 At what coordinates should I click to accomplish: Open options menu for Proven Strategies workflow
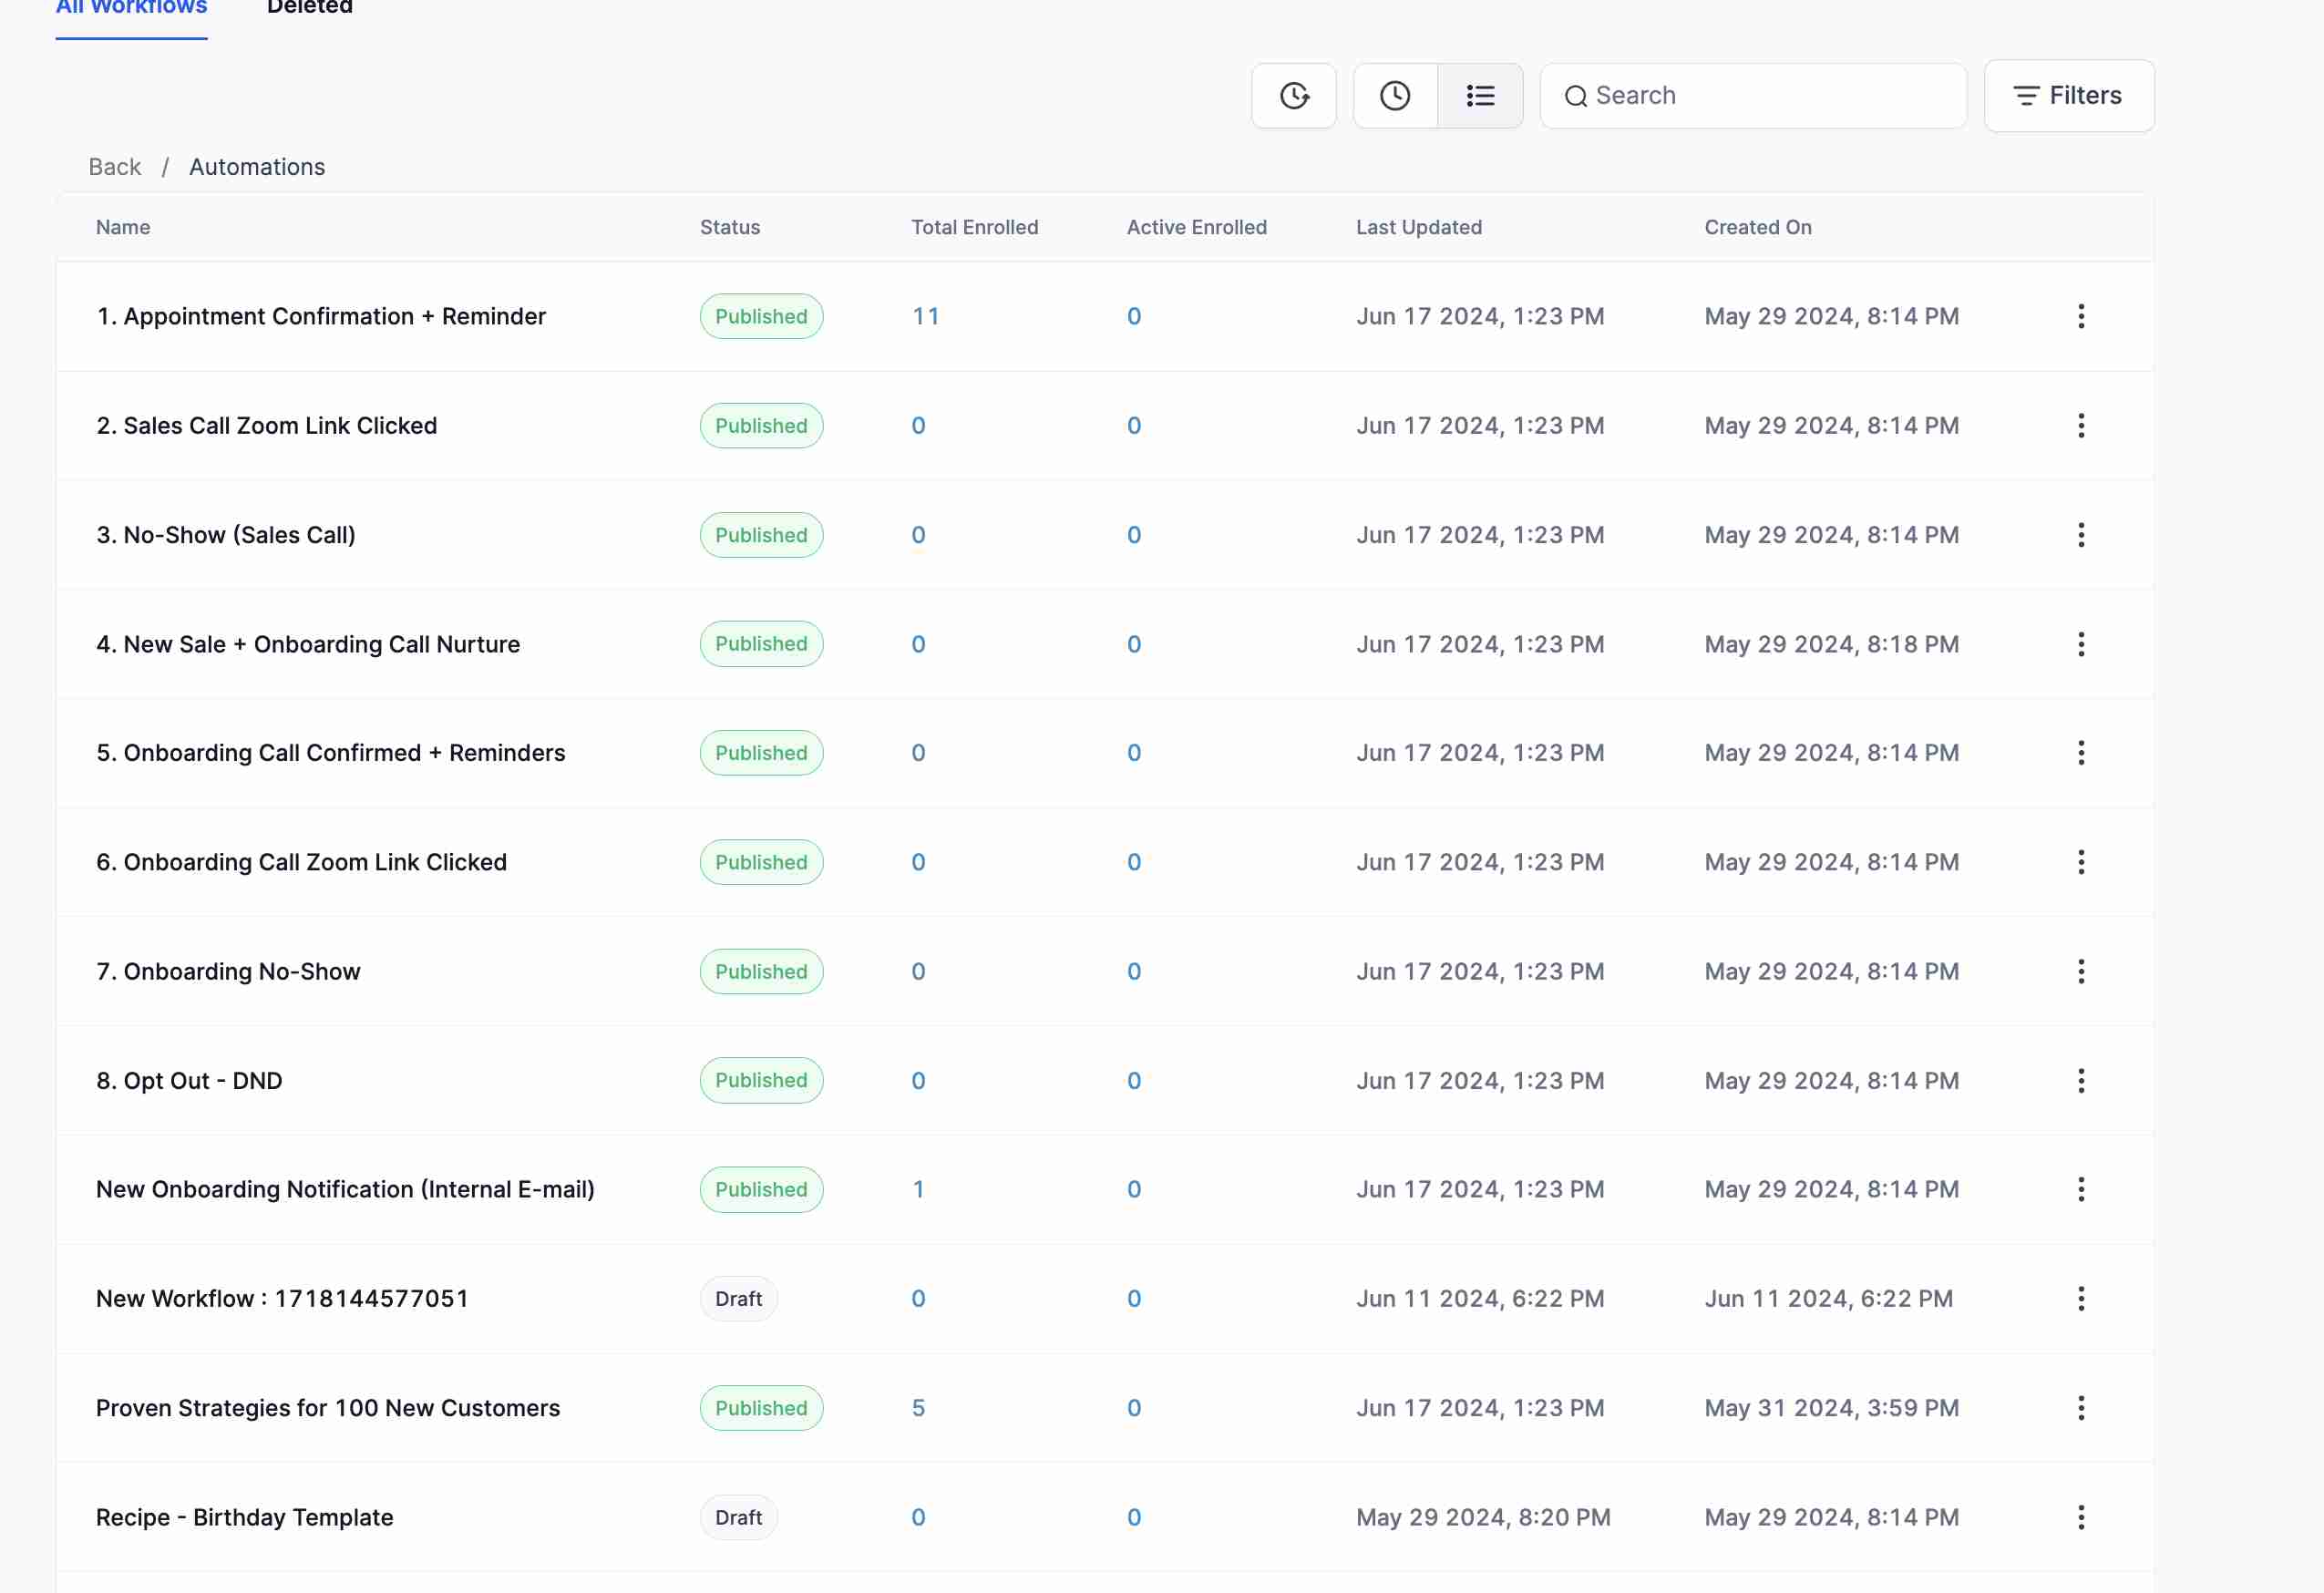[x=2081, y=1407]
